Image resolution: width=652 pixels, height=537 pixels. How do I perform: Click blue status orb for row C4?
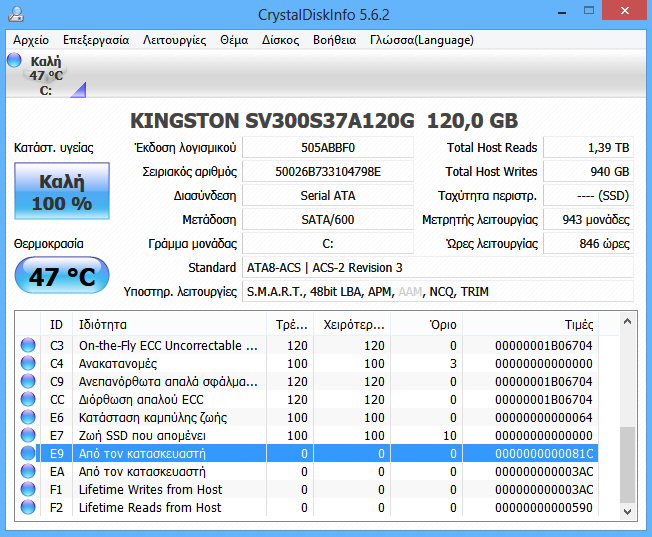pos(28,364)
